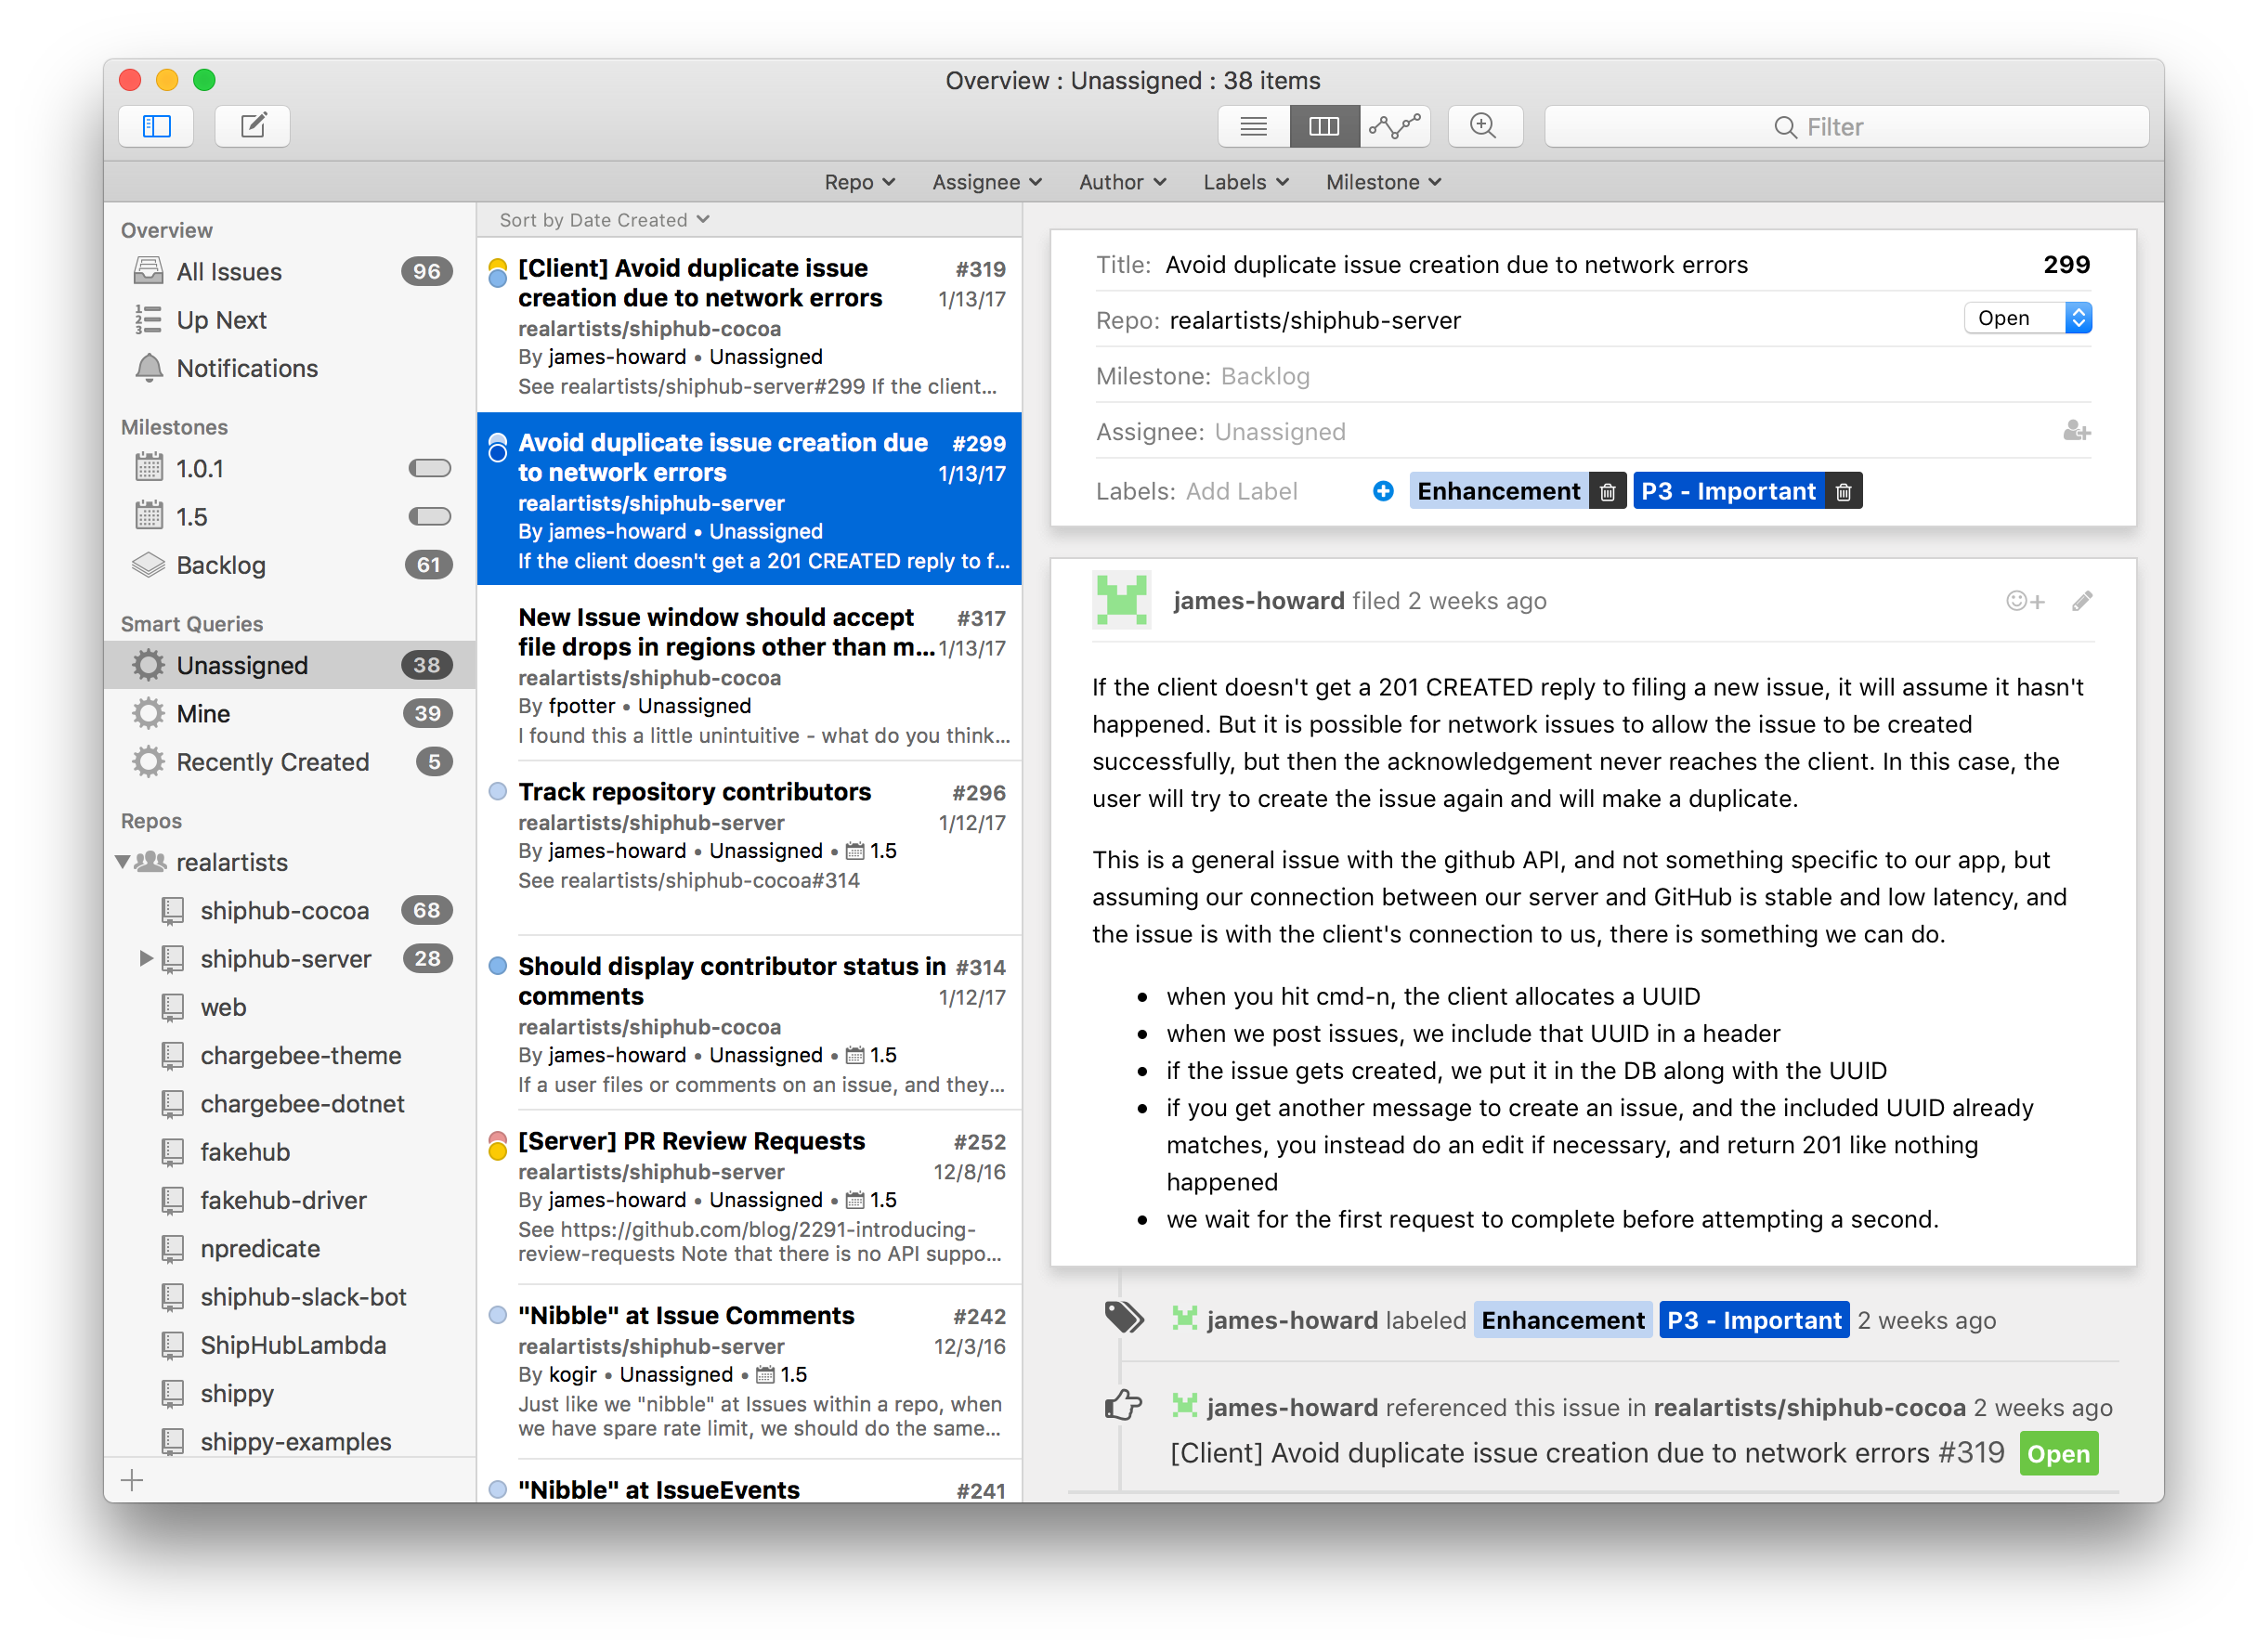
Task: Select the Backlog milestone
Action: coord(290,565)
